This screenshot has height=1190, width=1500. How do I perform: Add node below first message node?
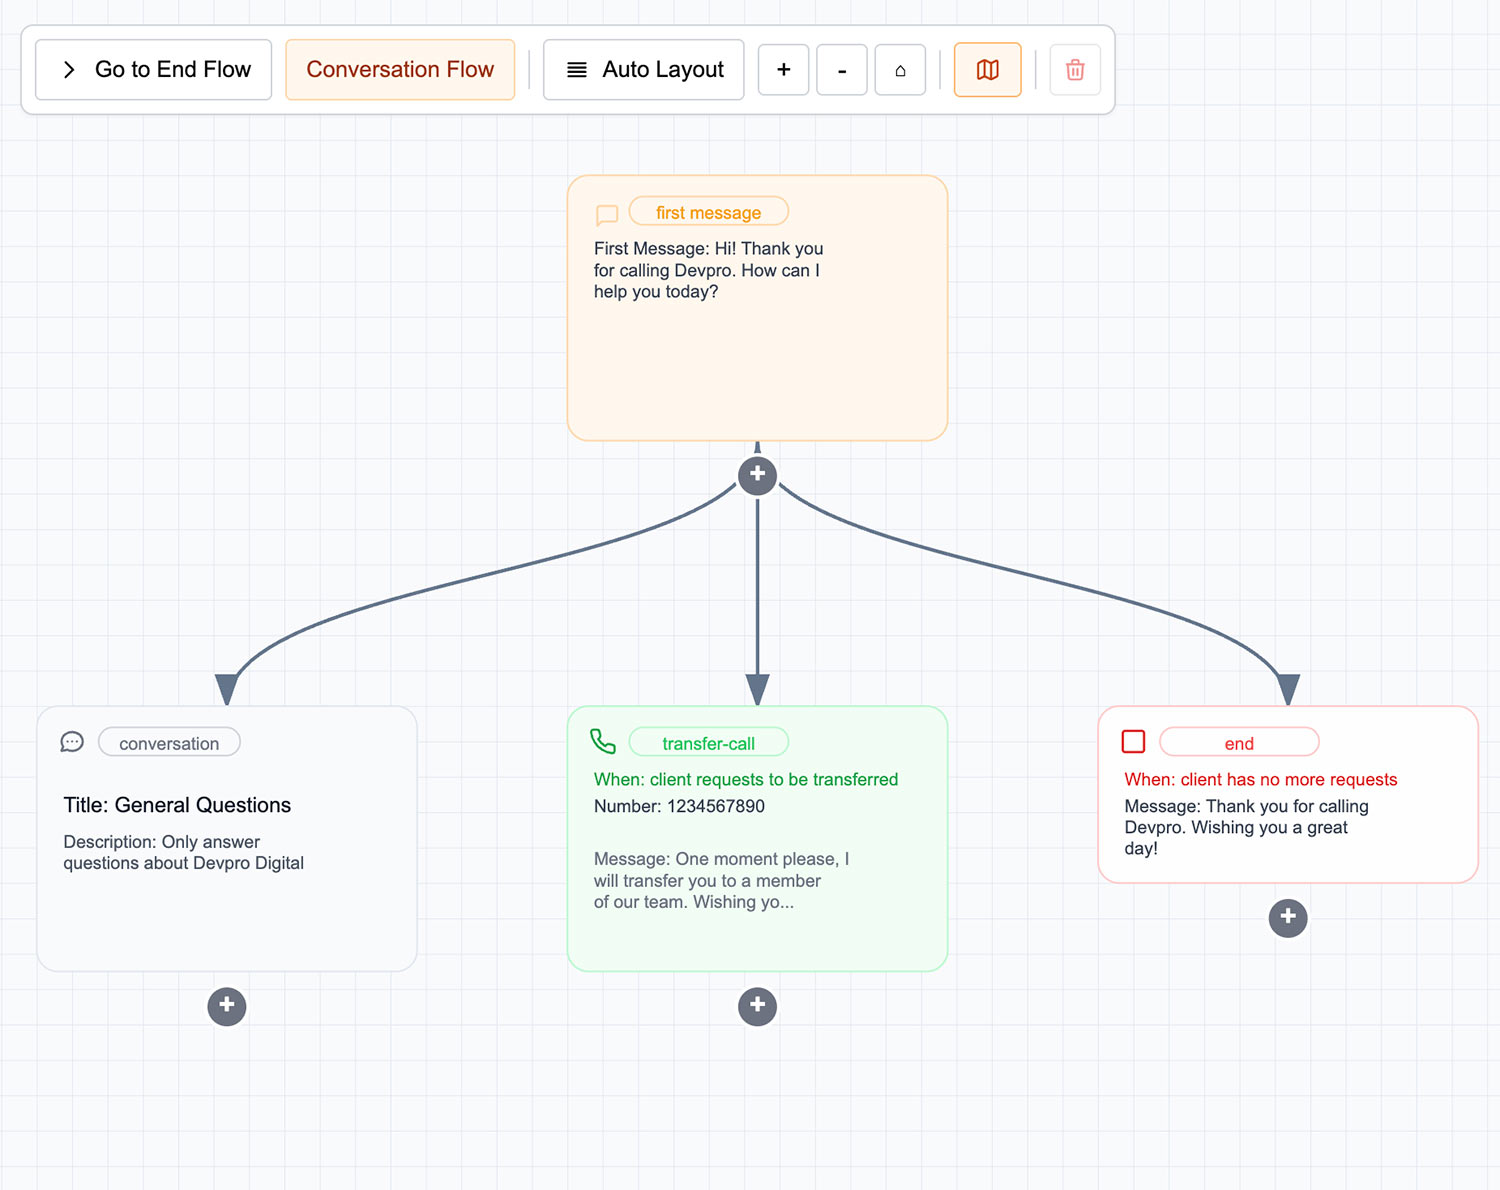pyautogui.click(x=757, y=474)
